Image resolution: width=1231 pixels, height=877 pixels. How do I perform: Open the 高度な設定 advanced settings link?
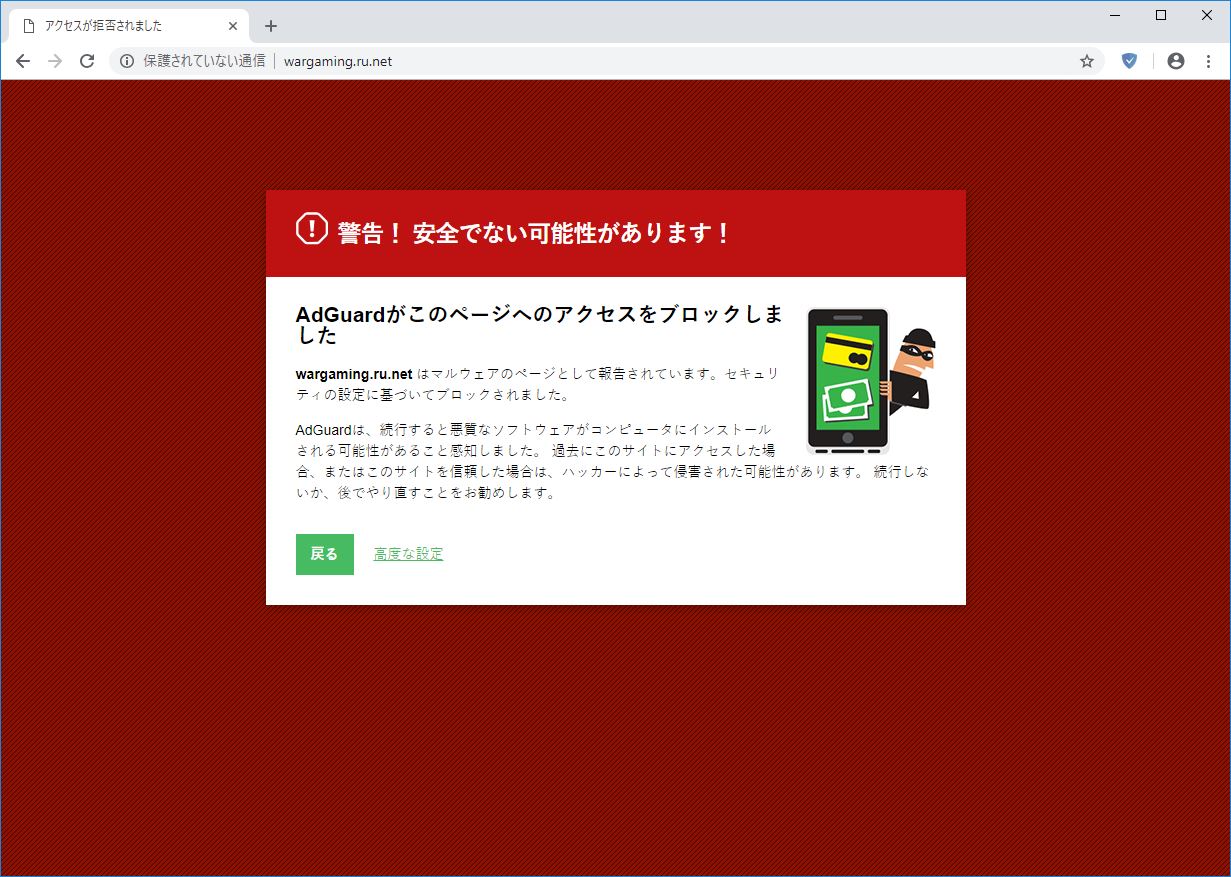pos(408,554)
